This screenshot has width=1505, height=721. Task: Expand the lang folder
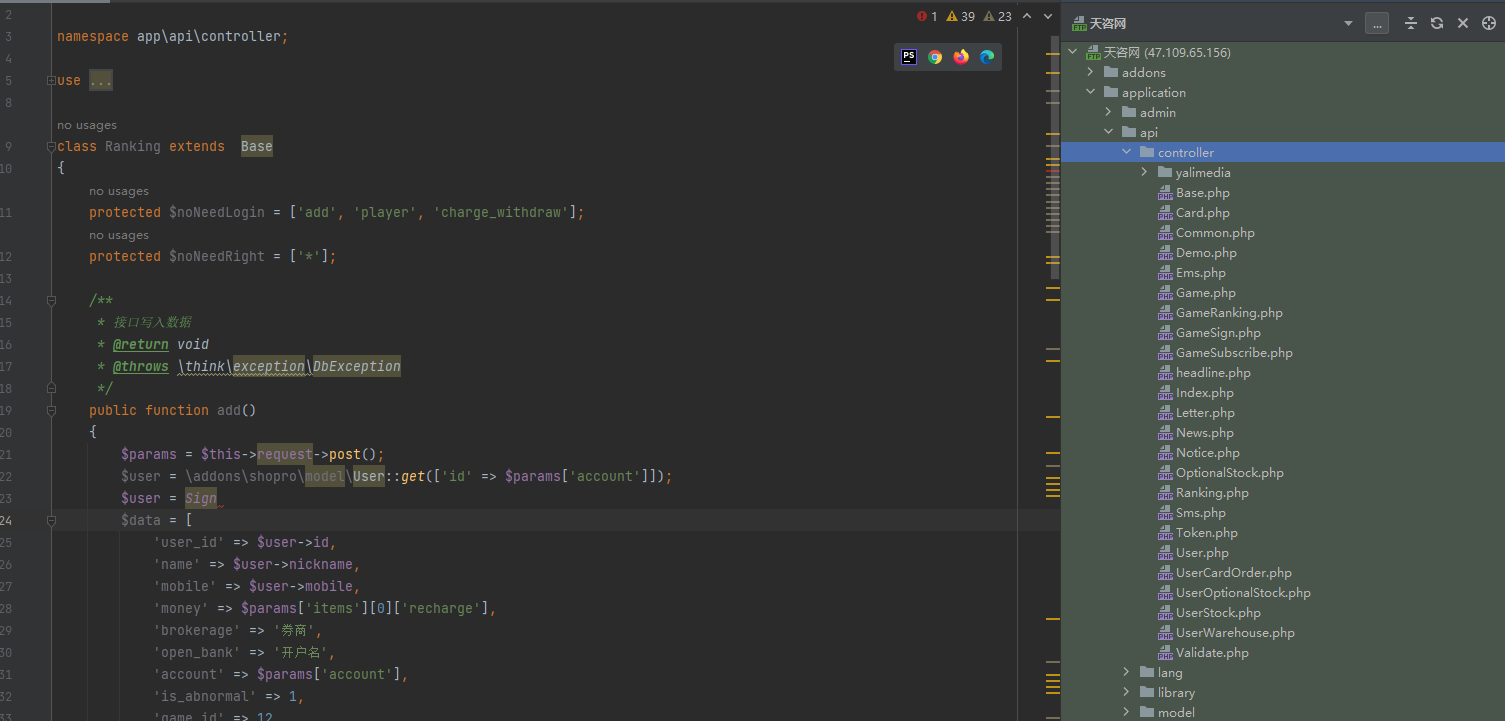[1127, 672]
